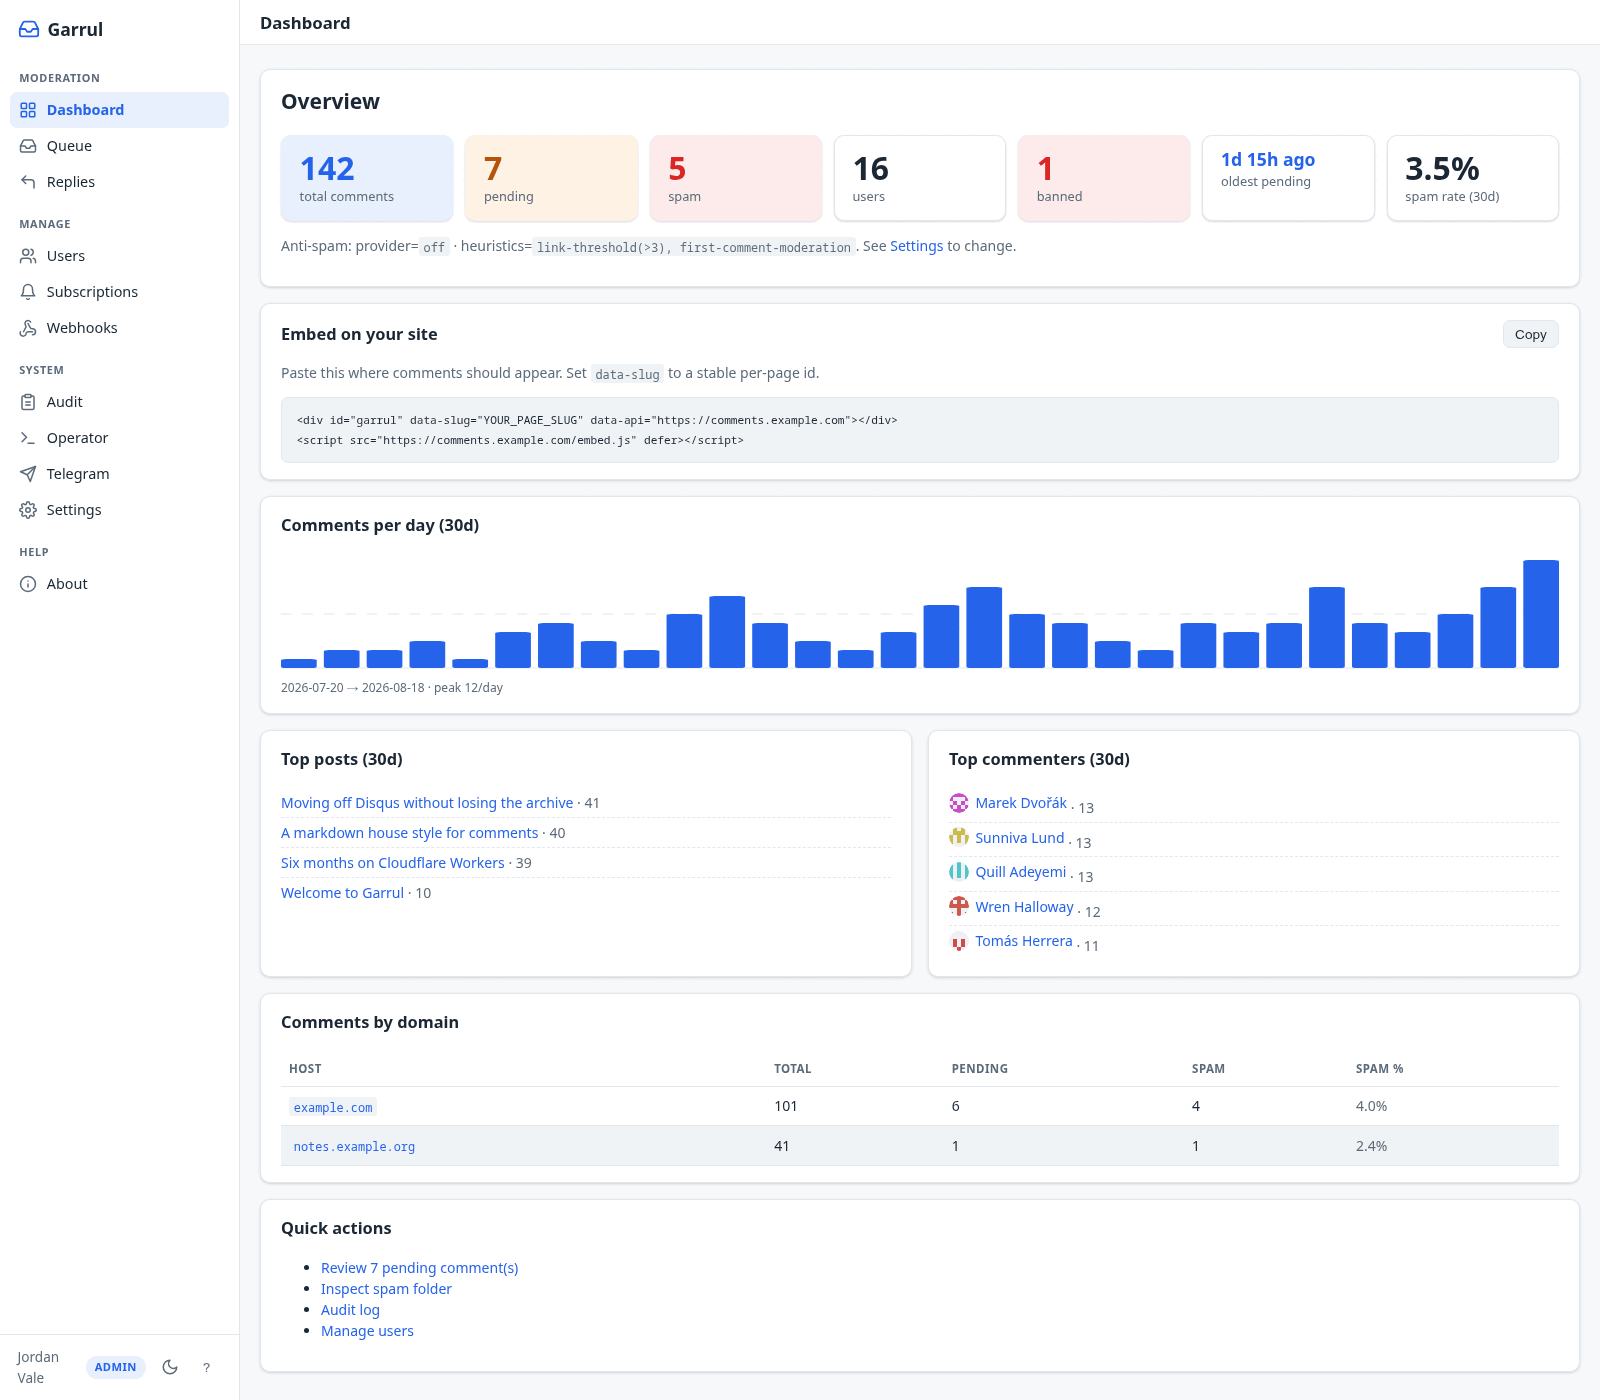1600x1400 pixels.
Task: Click the help question mark icon
Action: point(206,1368)
